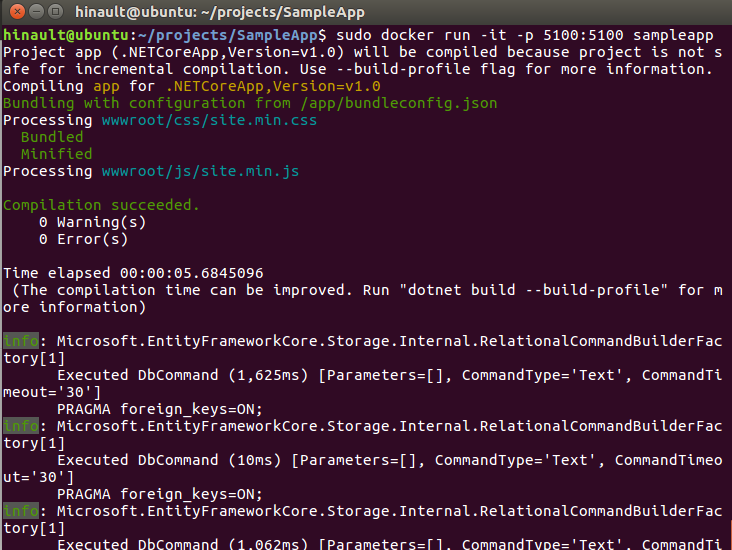Click the green "Minified" status text
732x550 pixels.
click(56, 154)
